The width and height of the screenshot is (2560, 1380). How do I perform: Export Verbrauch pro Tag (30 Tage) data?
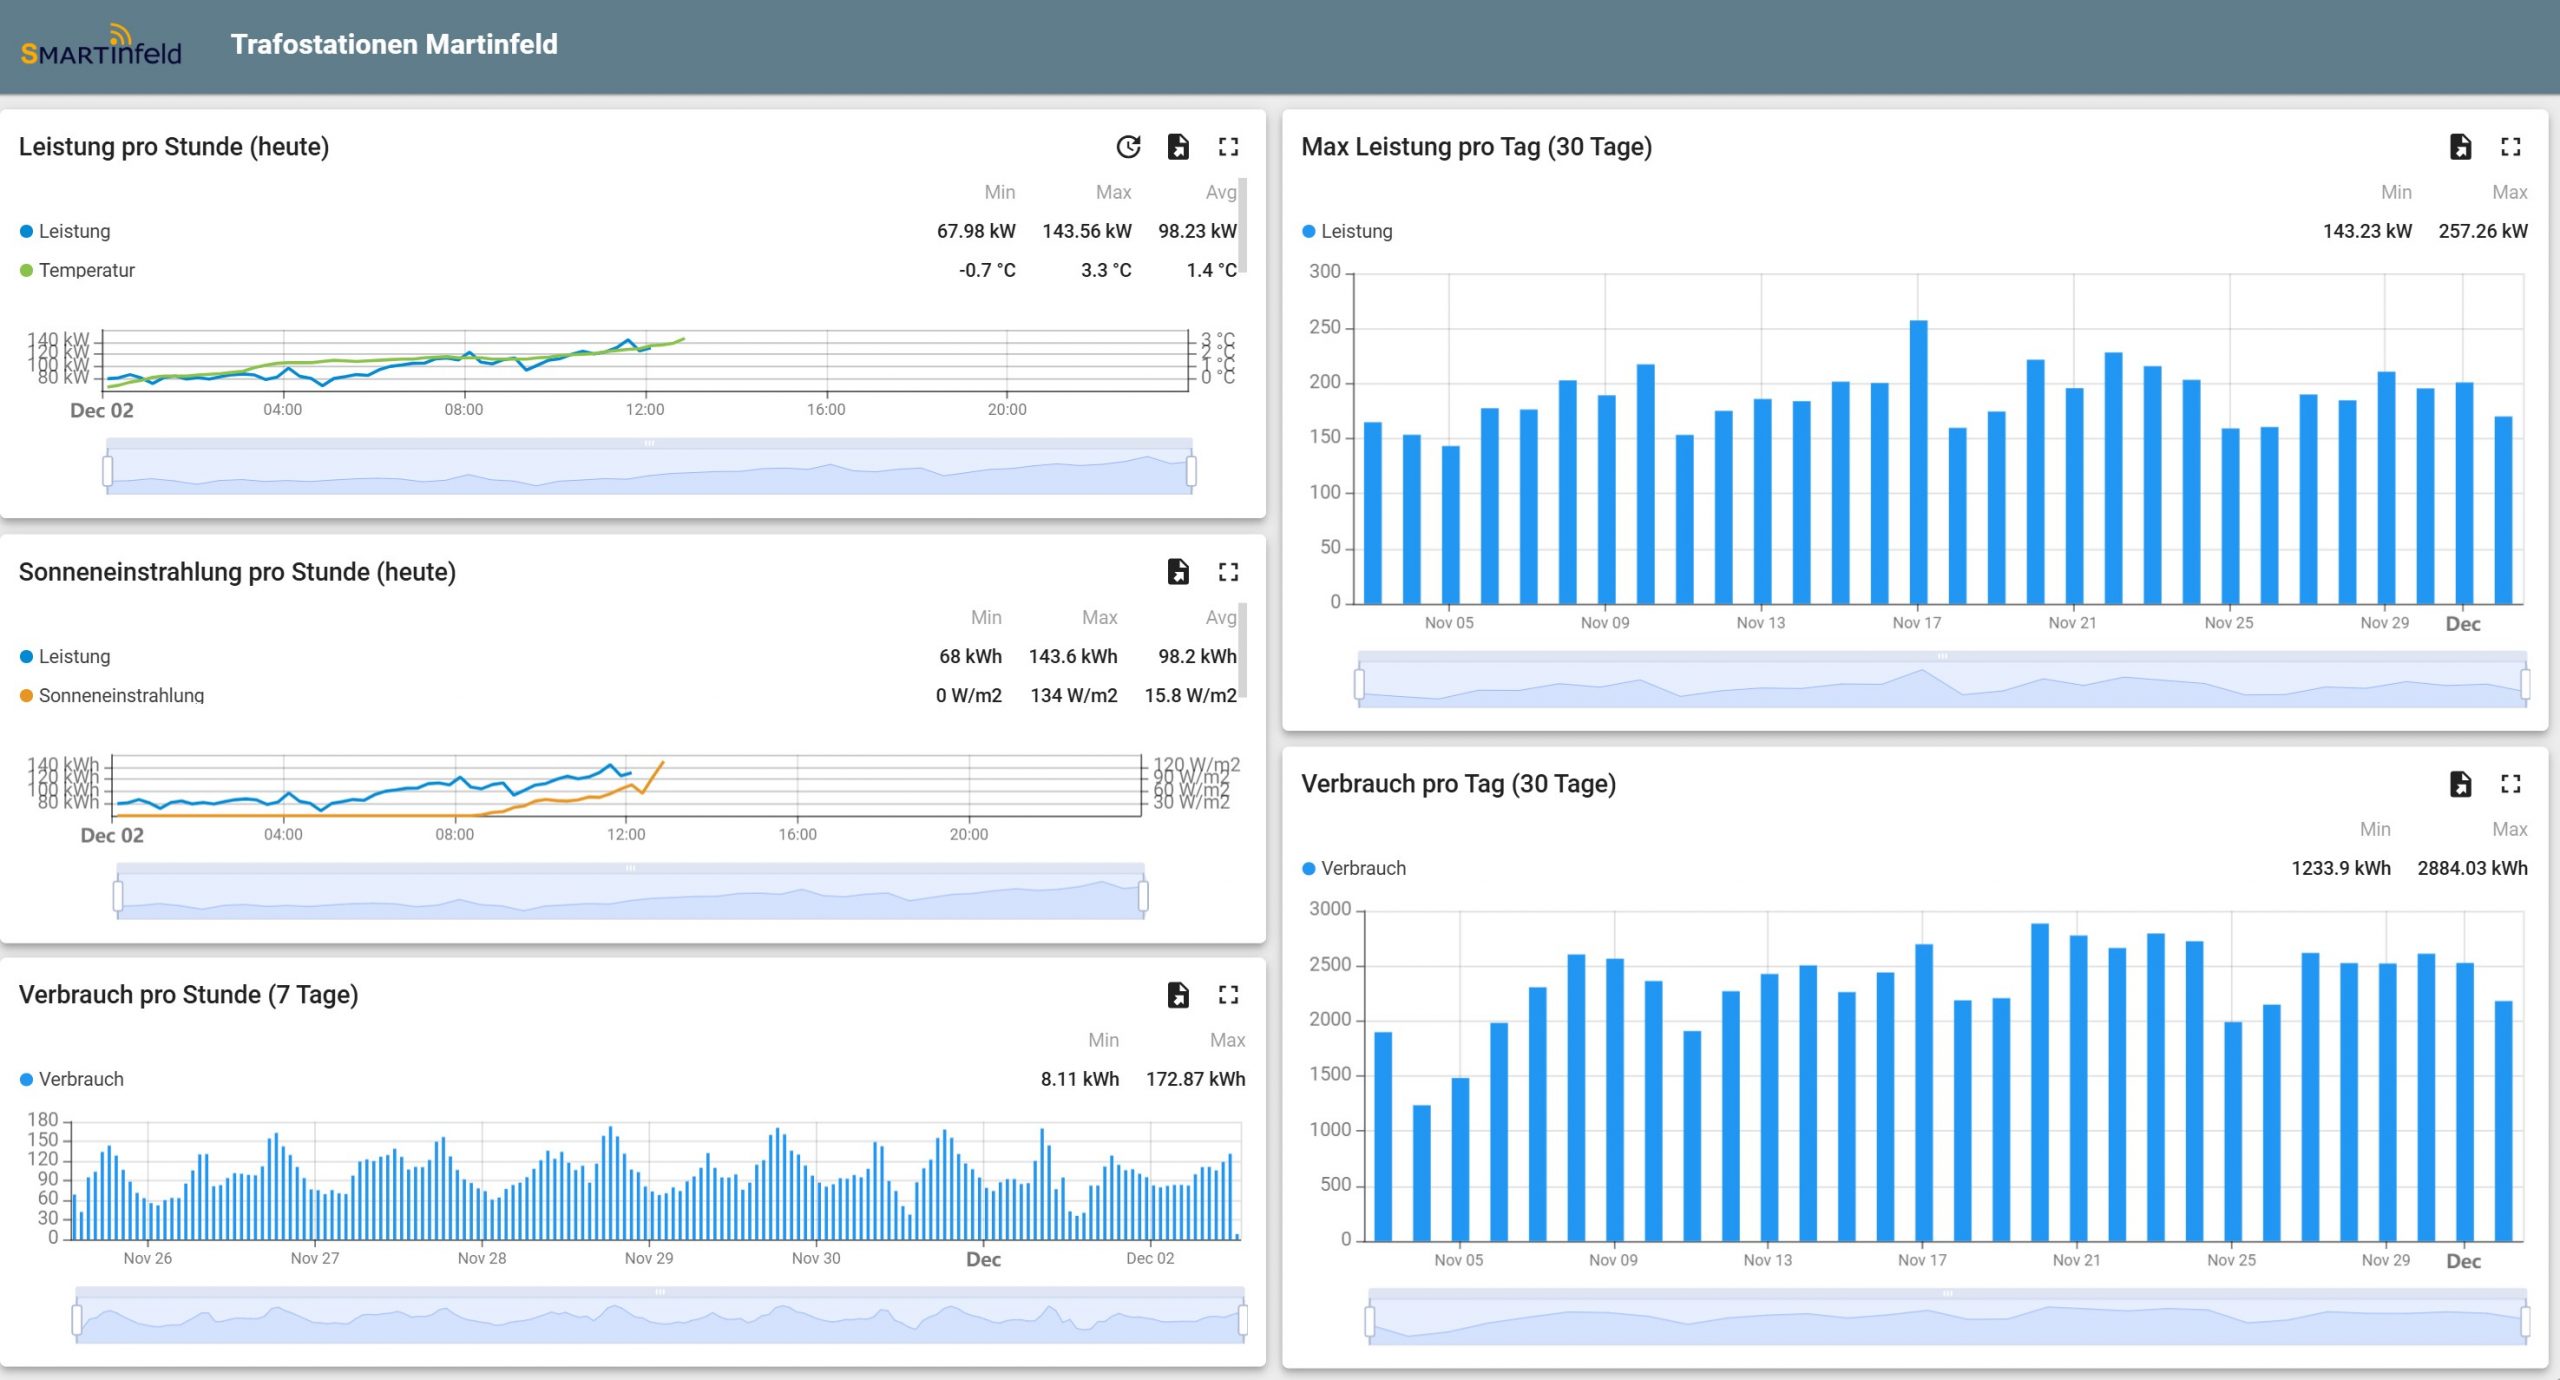point(2460,784)
